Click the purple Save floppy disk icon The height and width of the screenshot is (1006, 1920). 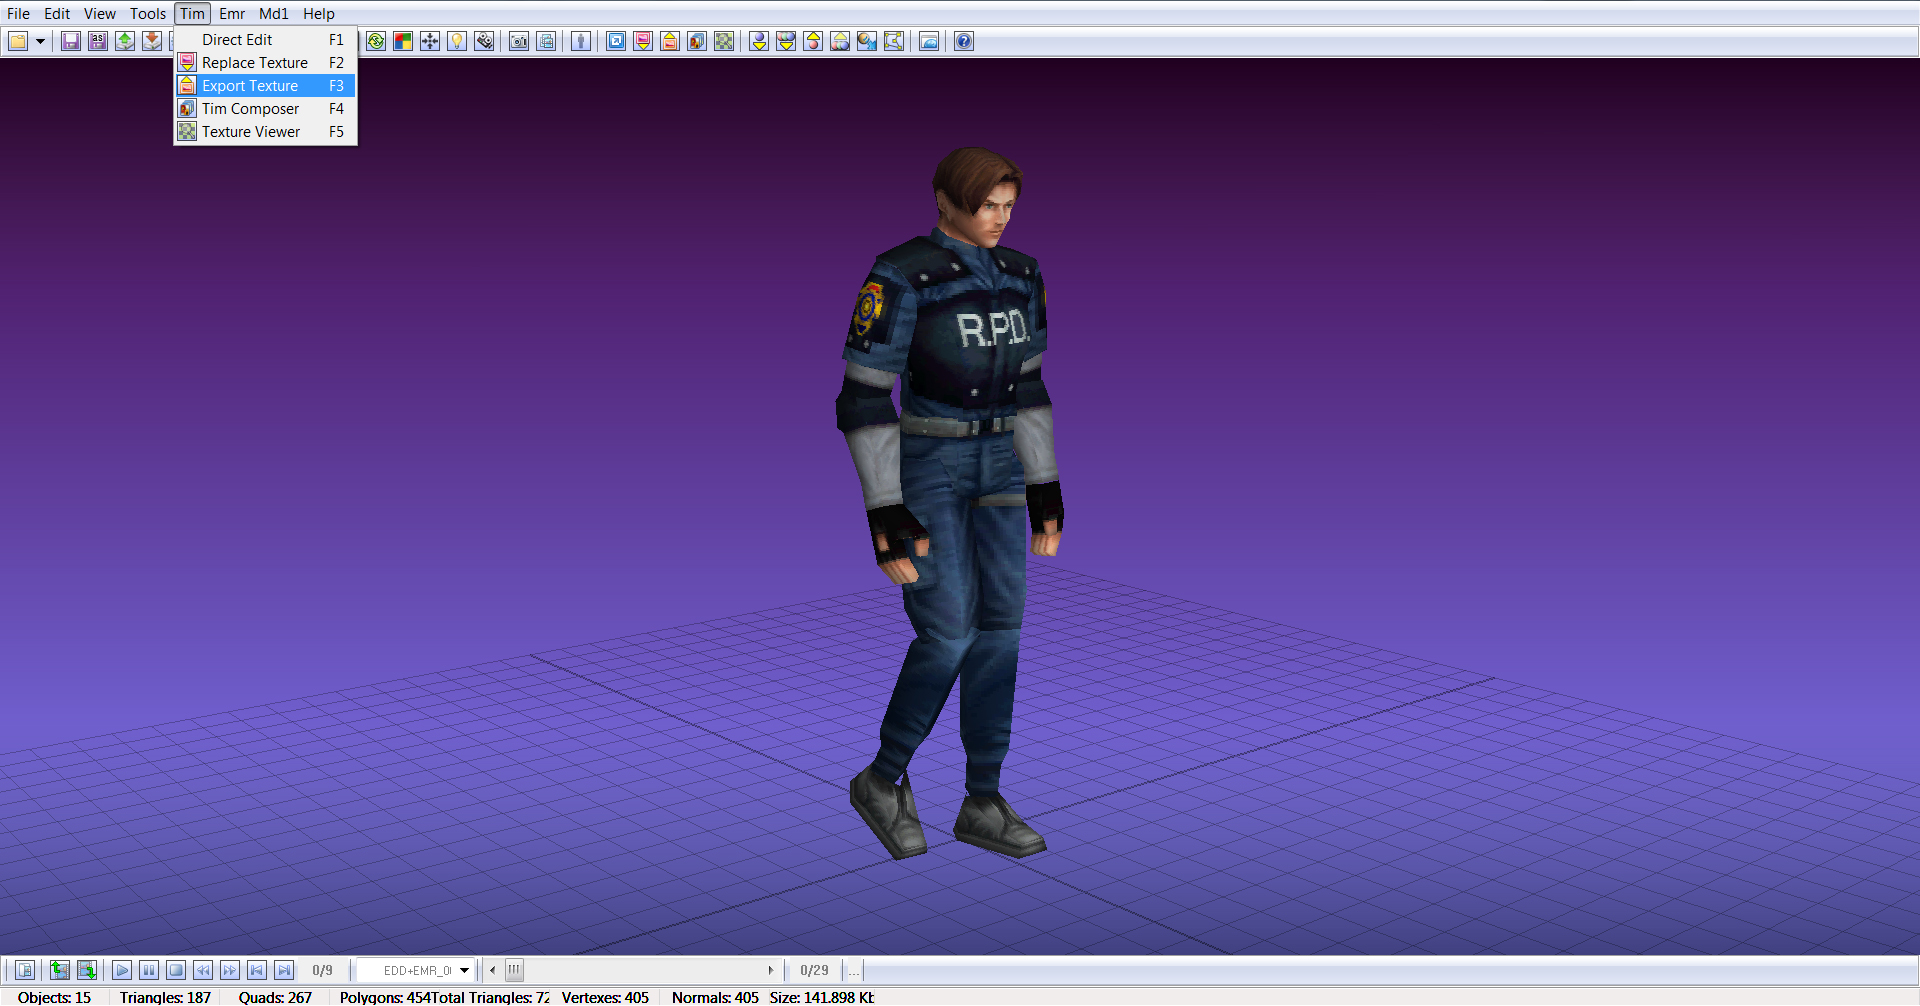pyautogui.click(x=71, y=41)
